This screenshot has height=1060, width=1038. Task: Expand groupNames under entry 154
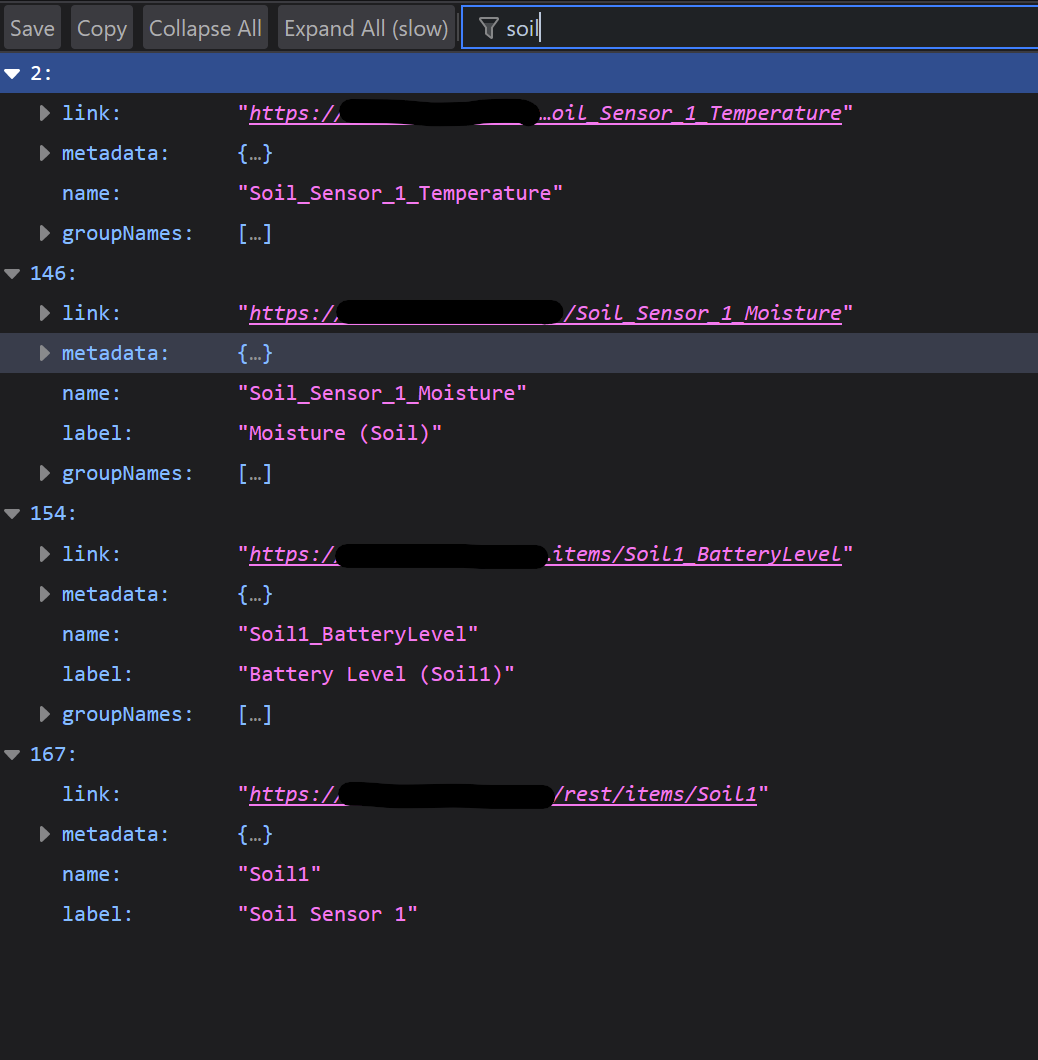44,713
